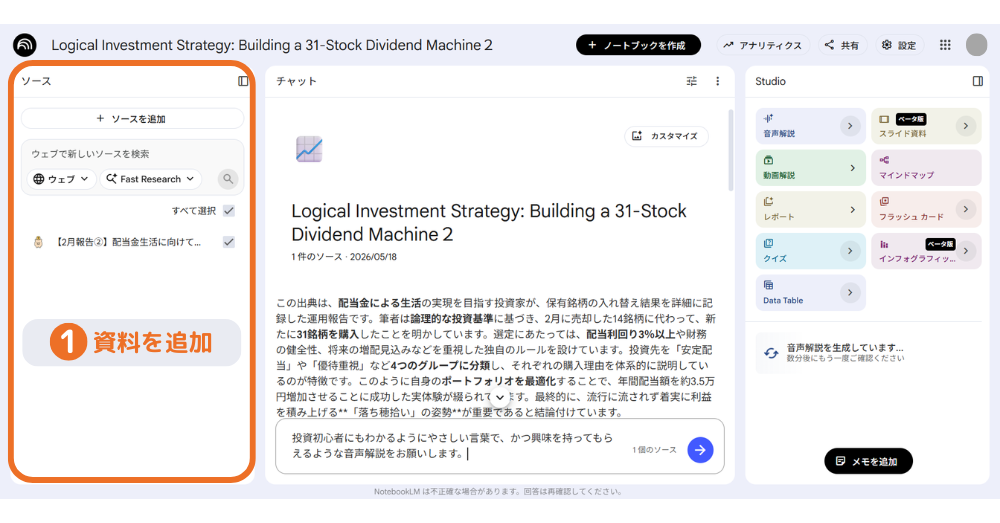The image size is (1000, 523).
Task: Open アナリティクス
Action: pos(763,45)
